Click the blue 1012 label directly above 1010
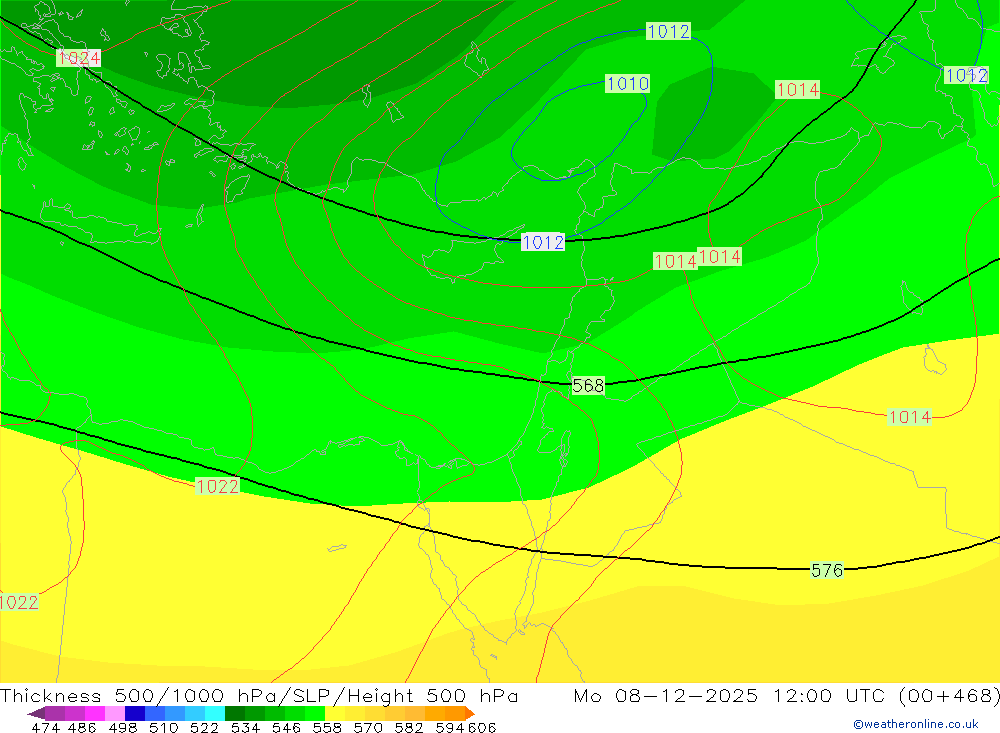 click(668, 31)
